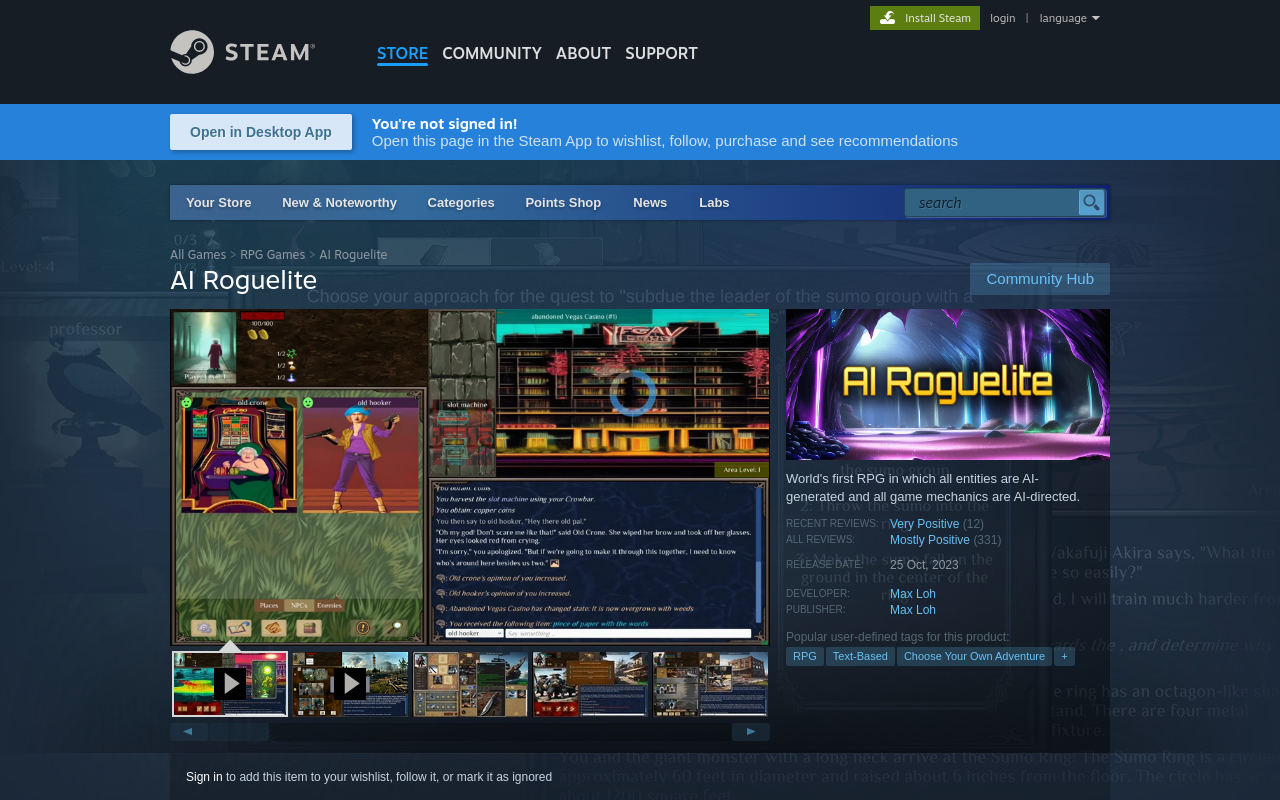The image size is (1280, 800).
Task: Open publisher Max Loh link
Action: [x=913, y=610]
